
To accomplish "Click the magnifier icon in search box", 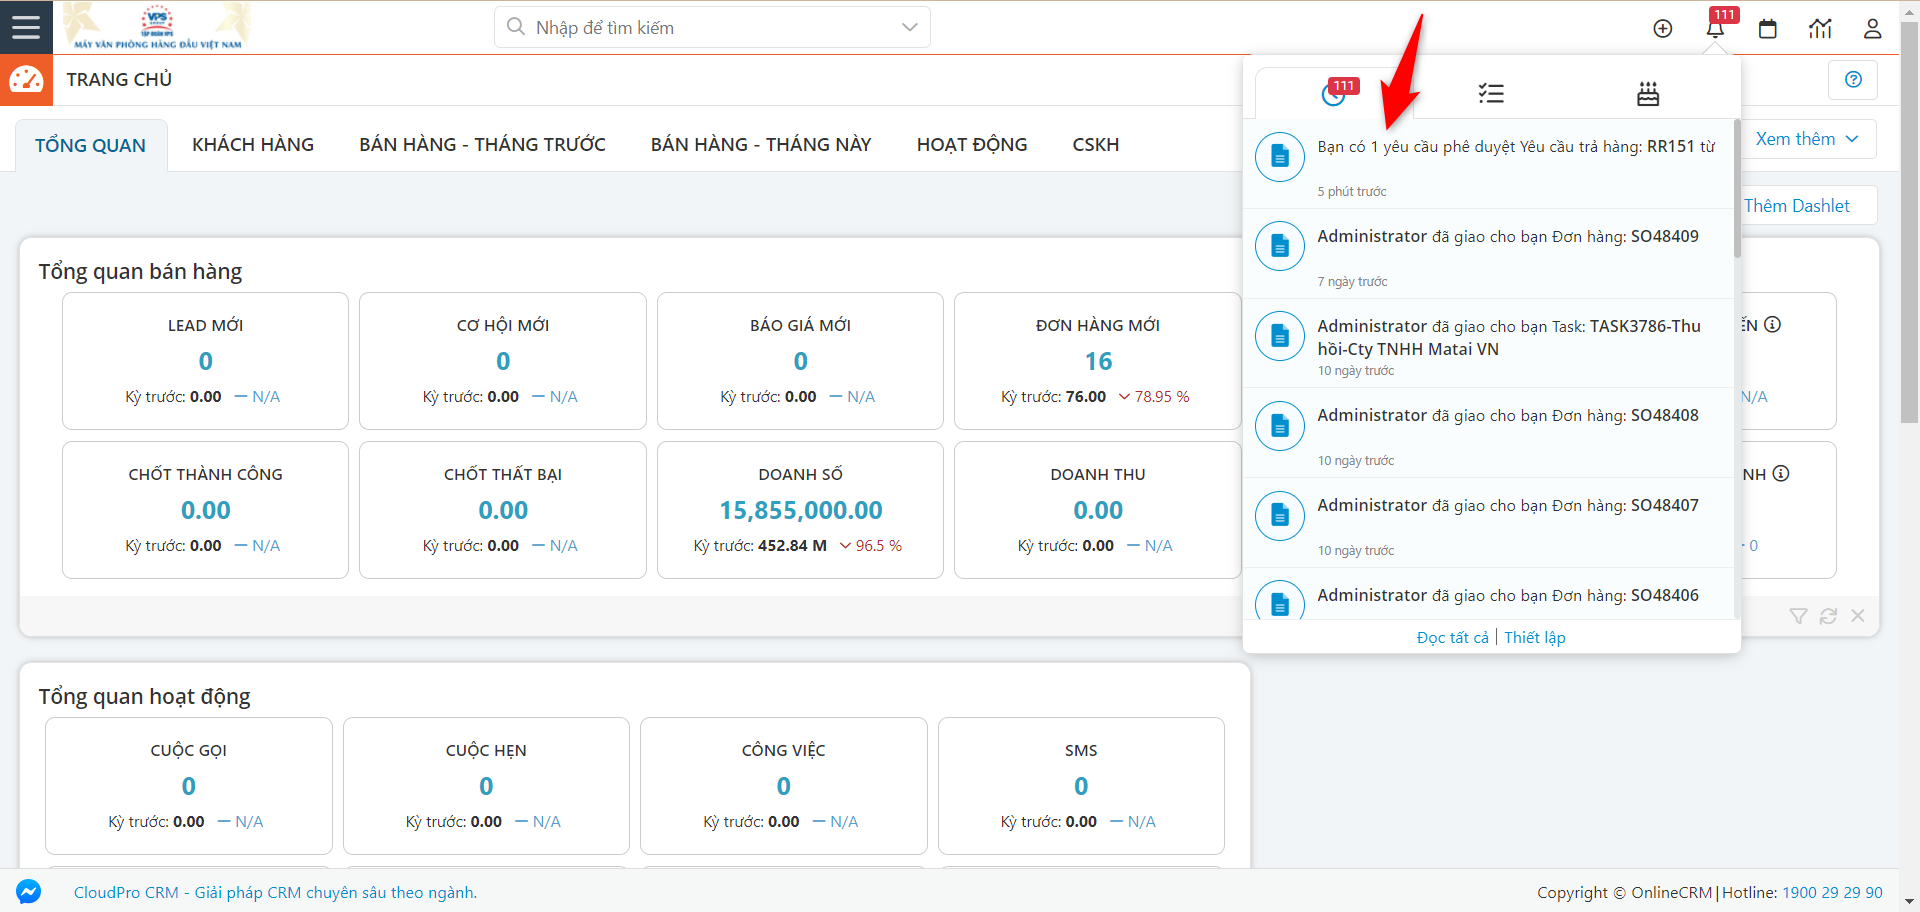I will [516, 27].
